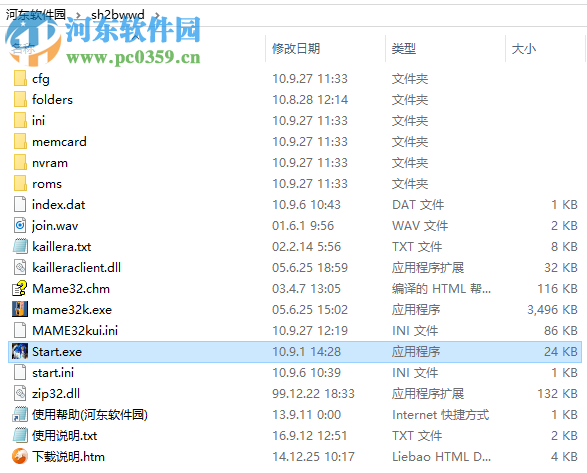
Task: Select the MAME32kui.ini file icon
Action: pyautogui.click(x=20, y=330)
